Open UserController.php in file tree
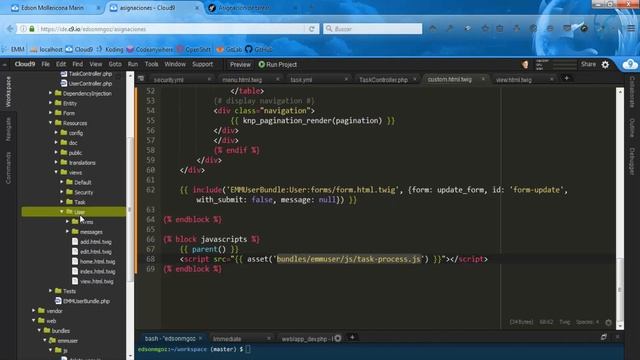 pos(90,84)
